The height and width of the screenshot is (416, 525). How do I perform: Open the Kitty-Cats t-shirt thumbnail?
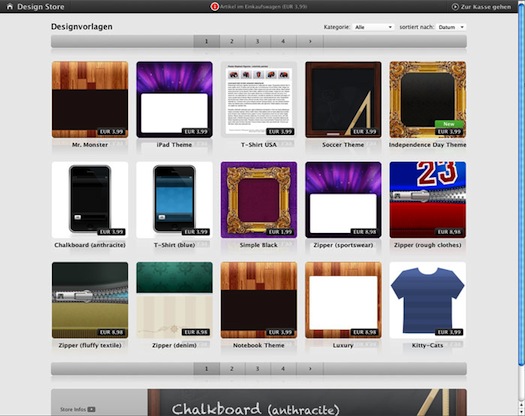pos(428,300)
